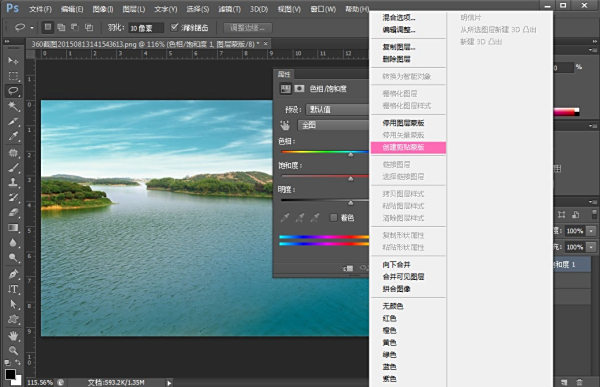Select the Horizontal Type tool
The image size is (600, 387).
coord(13,289)
